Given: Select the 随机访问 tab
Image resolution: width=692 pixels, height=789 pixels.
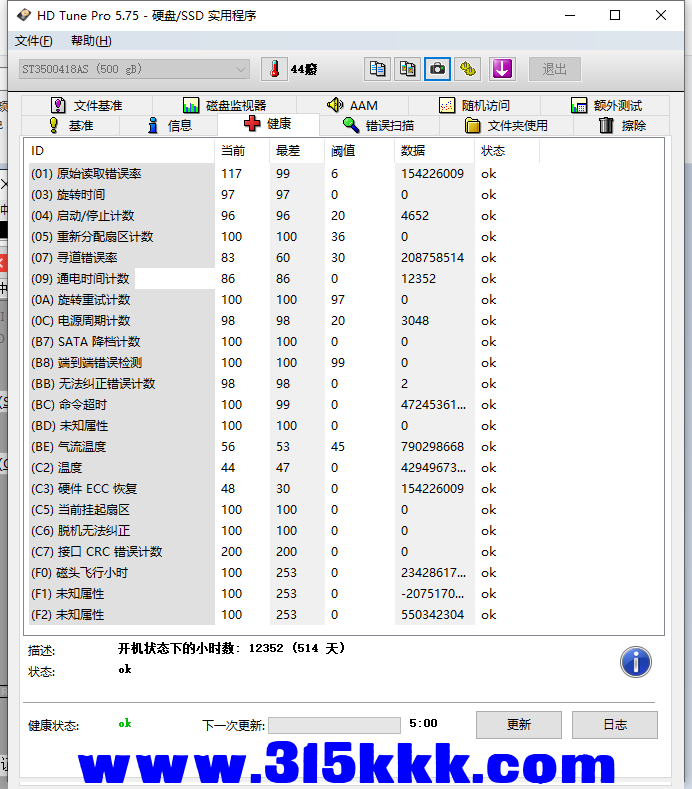Looking at the screenshot, I should [474, 105].
